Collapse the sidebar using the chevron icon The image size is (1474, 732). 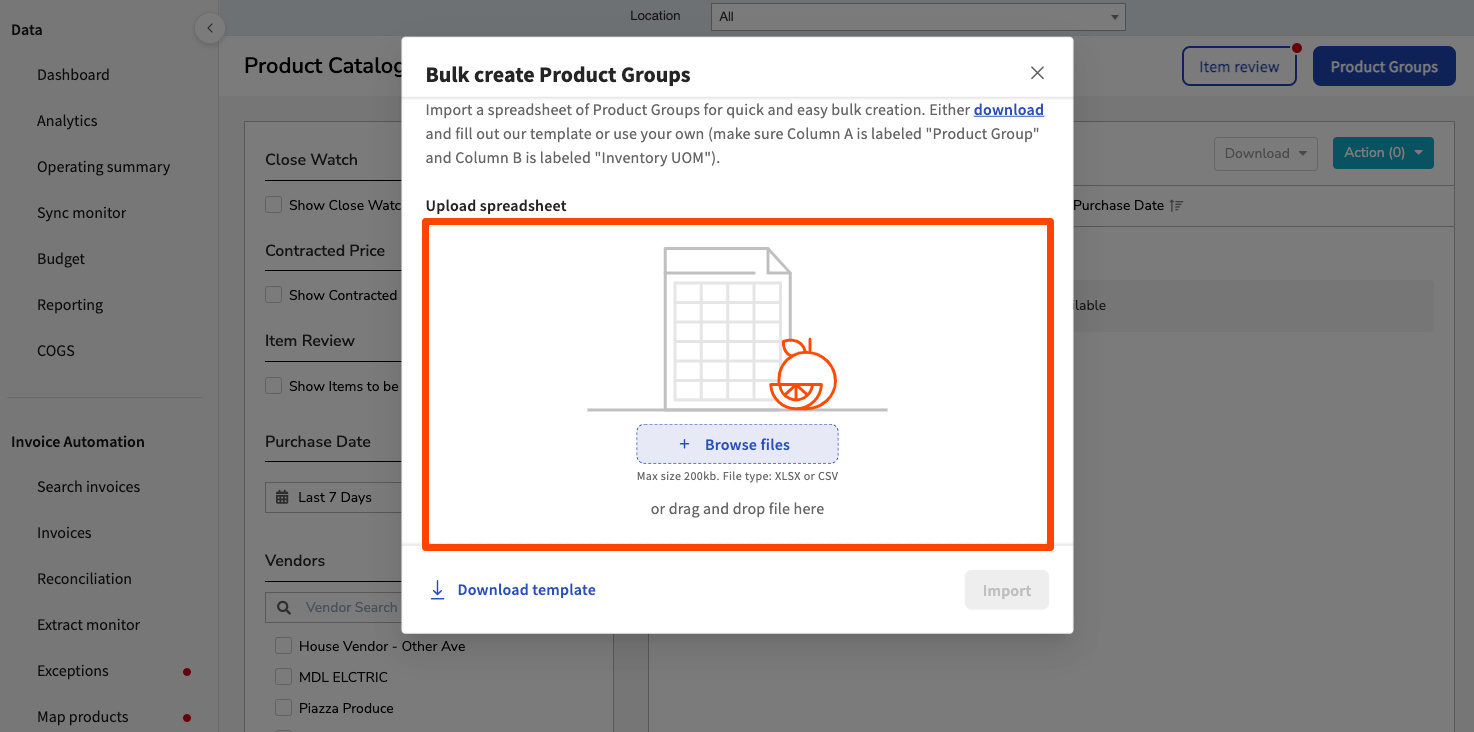210,28
